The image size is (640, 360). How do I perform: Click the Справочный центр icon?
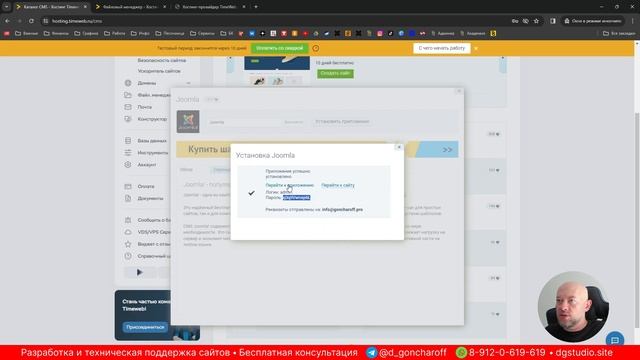(x=128, y=256)
